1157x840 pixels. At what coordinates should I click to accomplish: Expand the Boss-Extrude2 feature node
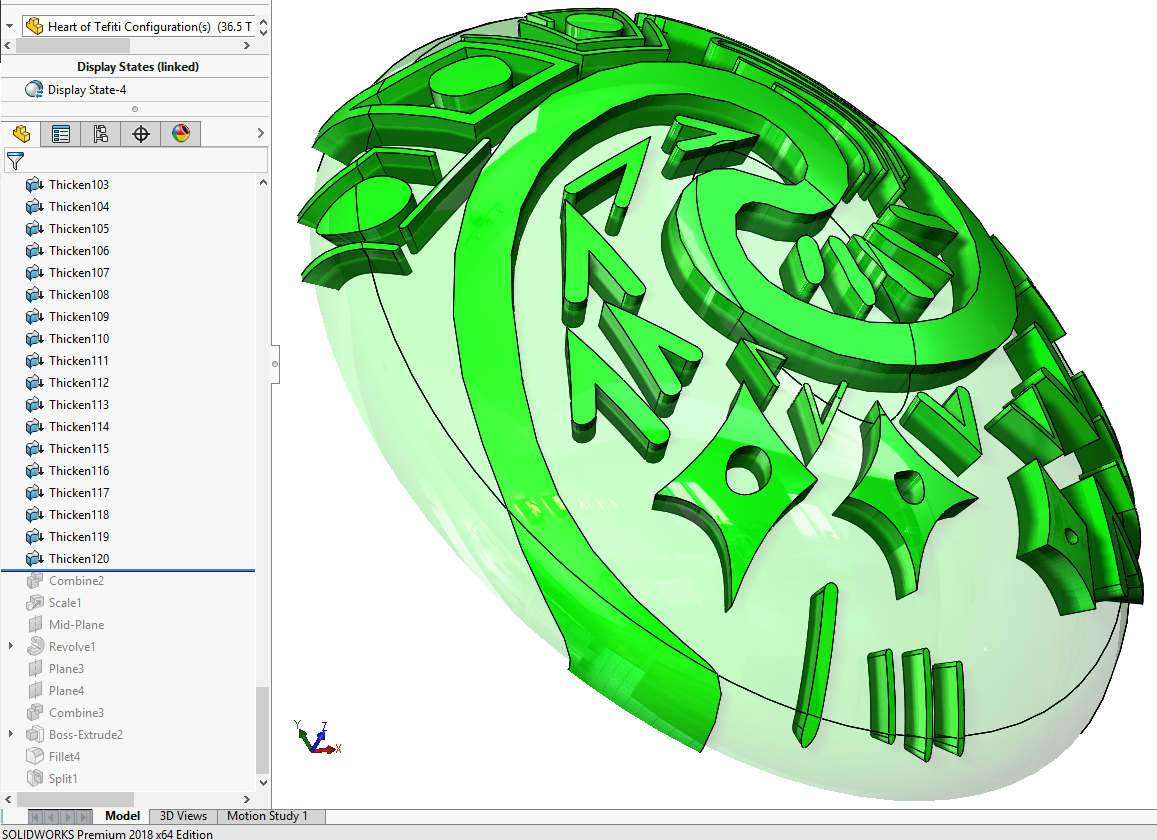[x=11, y=735]
